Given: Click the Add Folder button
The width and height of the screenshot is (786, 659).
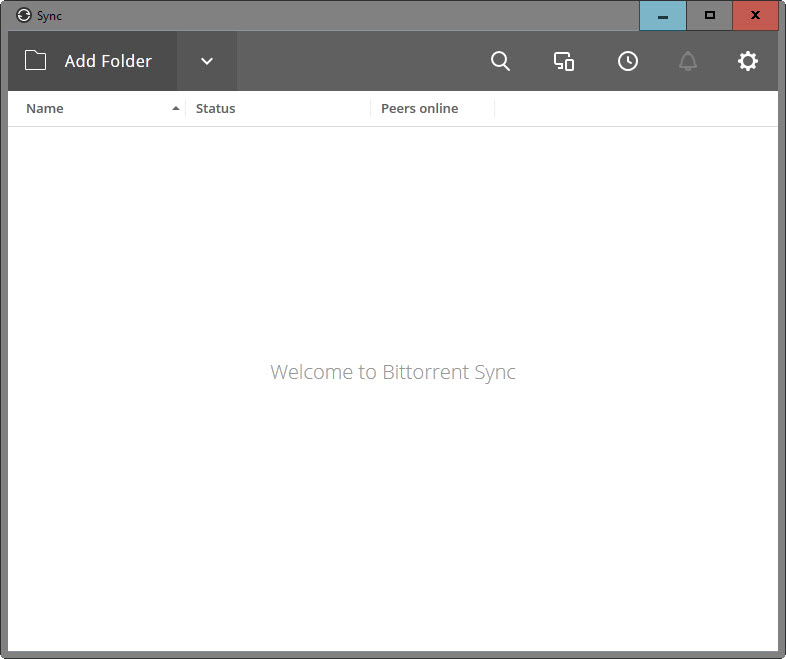Looking at the screenshot, I should [92, 61].
